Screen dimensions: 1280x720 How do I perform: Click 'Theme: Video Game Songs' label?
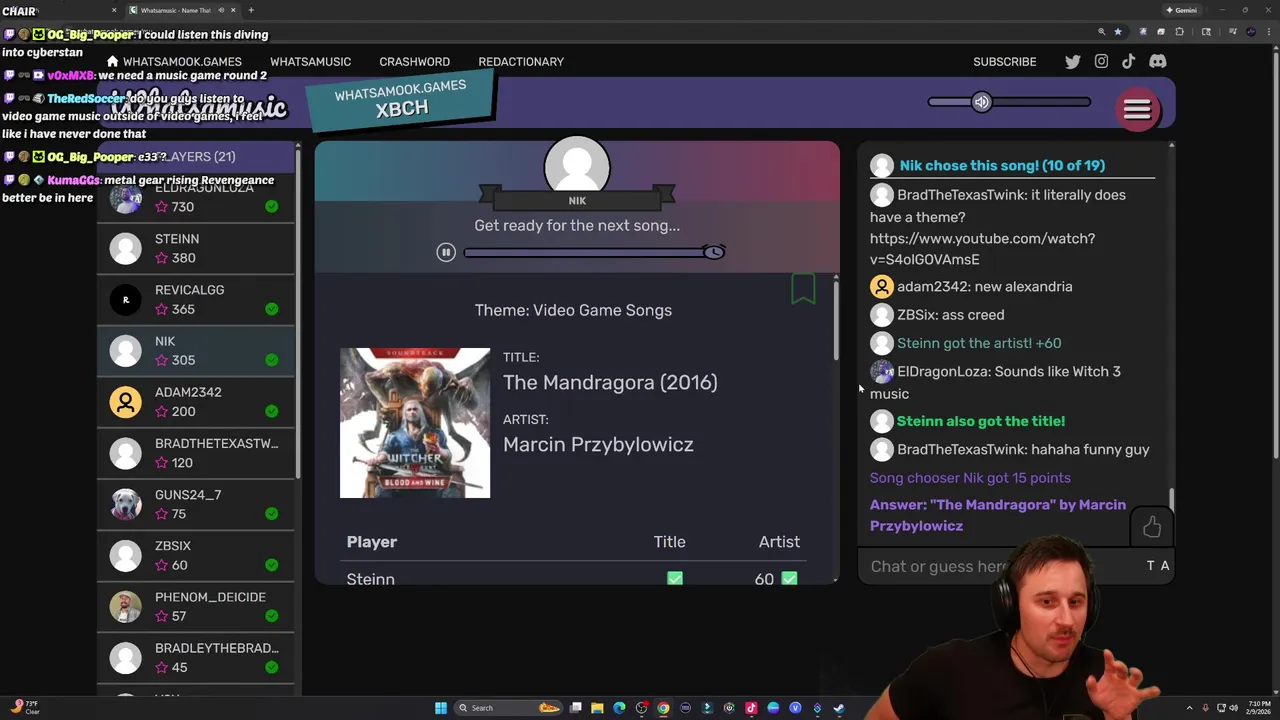(x=573, y=310)
